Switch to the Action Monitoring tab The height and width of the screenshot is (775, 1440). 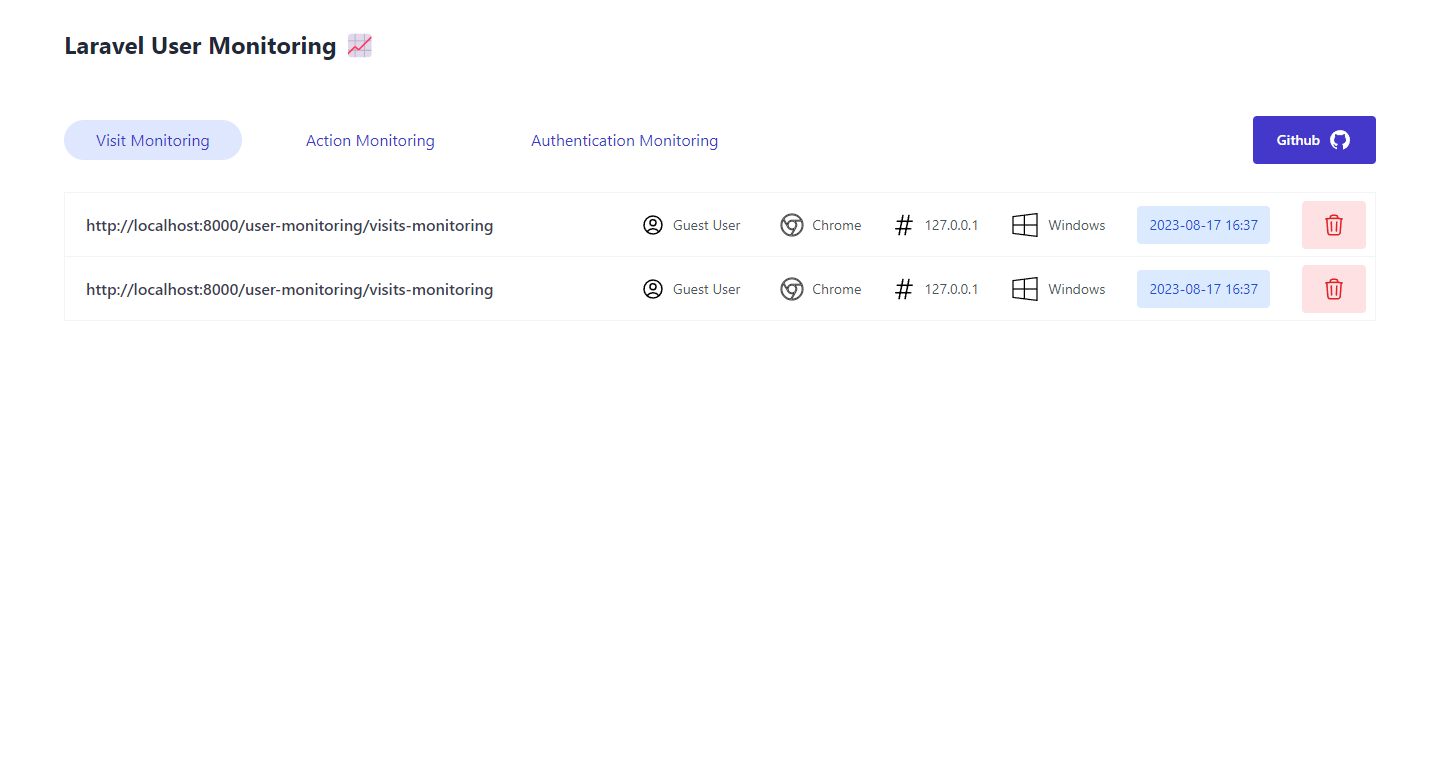pyautogui.click(x=370, y=140)
